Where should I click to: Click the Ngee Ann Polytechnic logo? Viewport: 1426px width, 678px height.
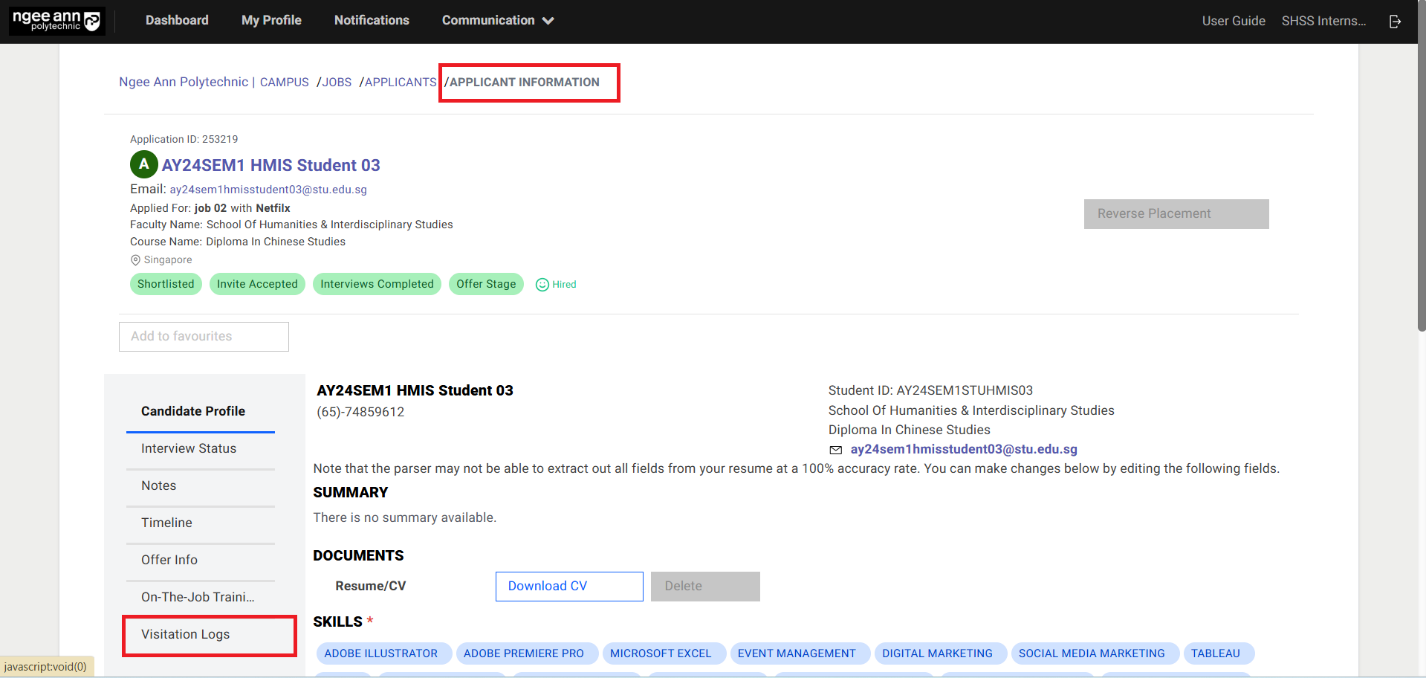click(56, 20)
